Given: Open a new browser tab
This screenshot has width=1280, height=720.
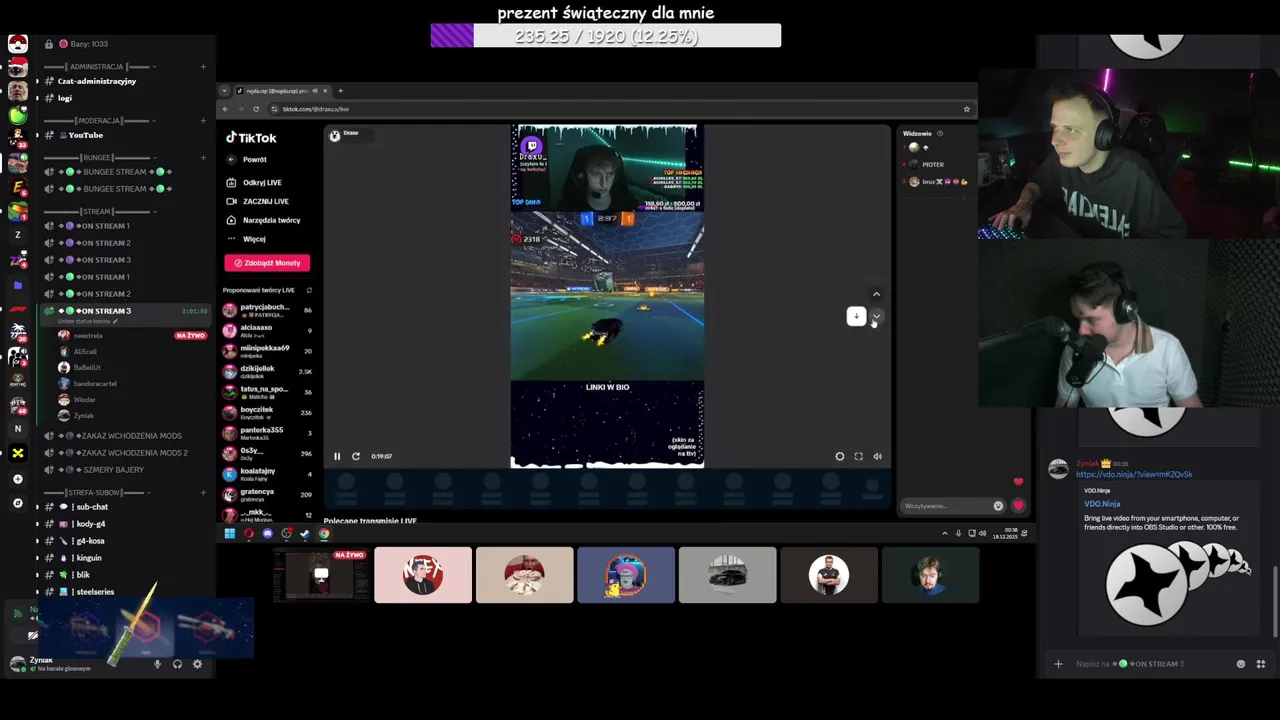Looking at the screenshot, I should [340, 91].
